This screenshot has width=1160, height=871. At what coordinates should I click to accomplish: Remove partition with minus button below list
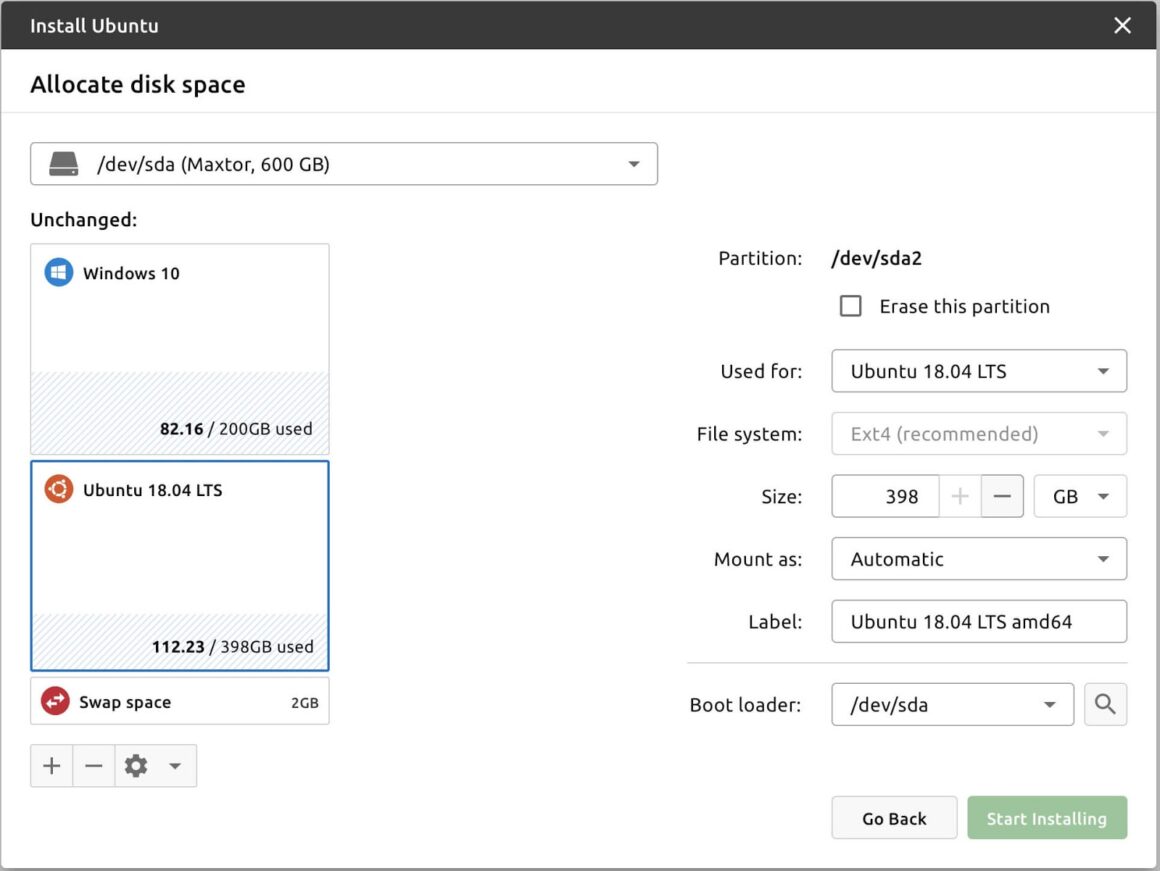tap(94, 765)
